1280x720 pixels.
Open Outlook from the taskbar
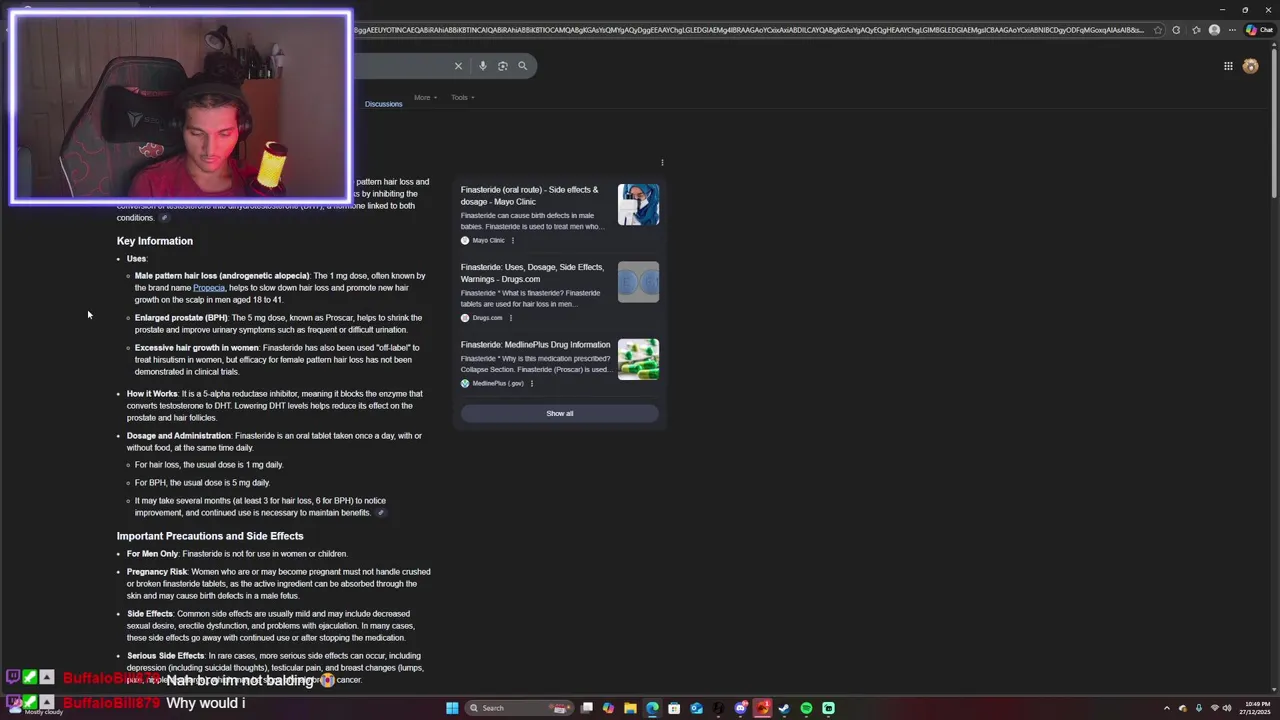pyautogui.click(x=696, y=708)
